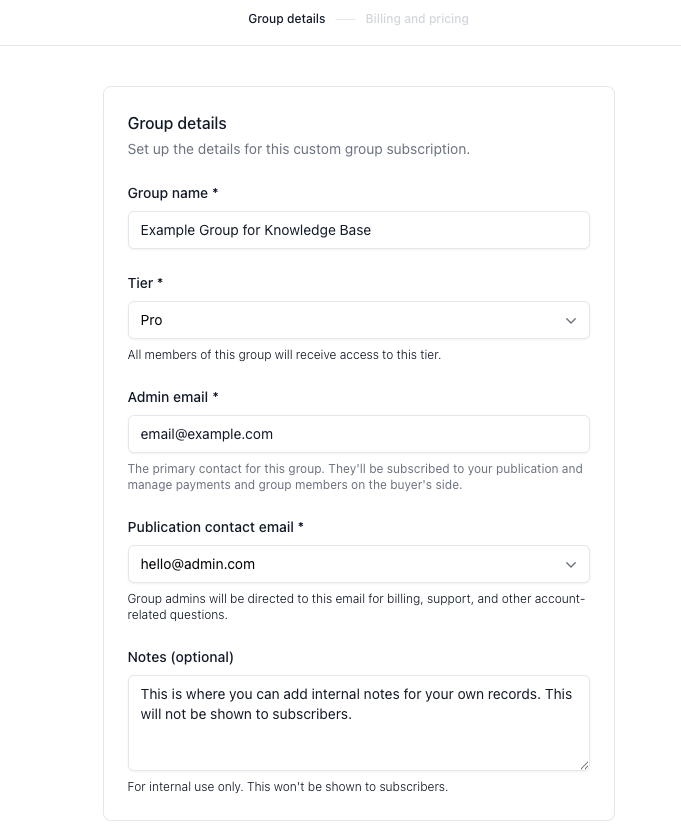Click inside the Notes textarea
This screenshot has width=681, height=840.
coord(358,723)
